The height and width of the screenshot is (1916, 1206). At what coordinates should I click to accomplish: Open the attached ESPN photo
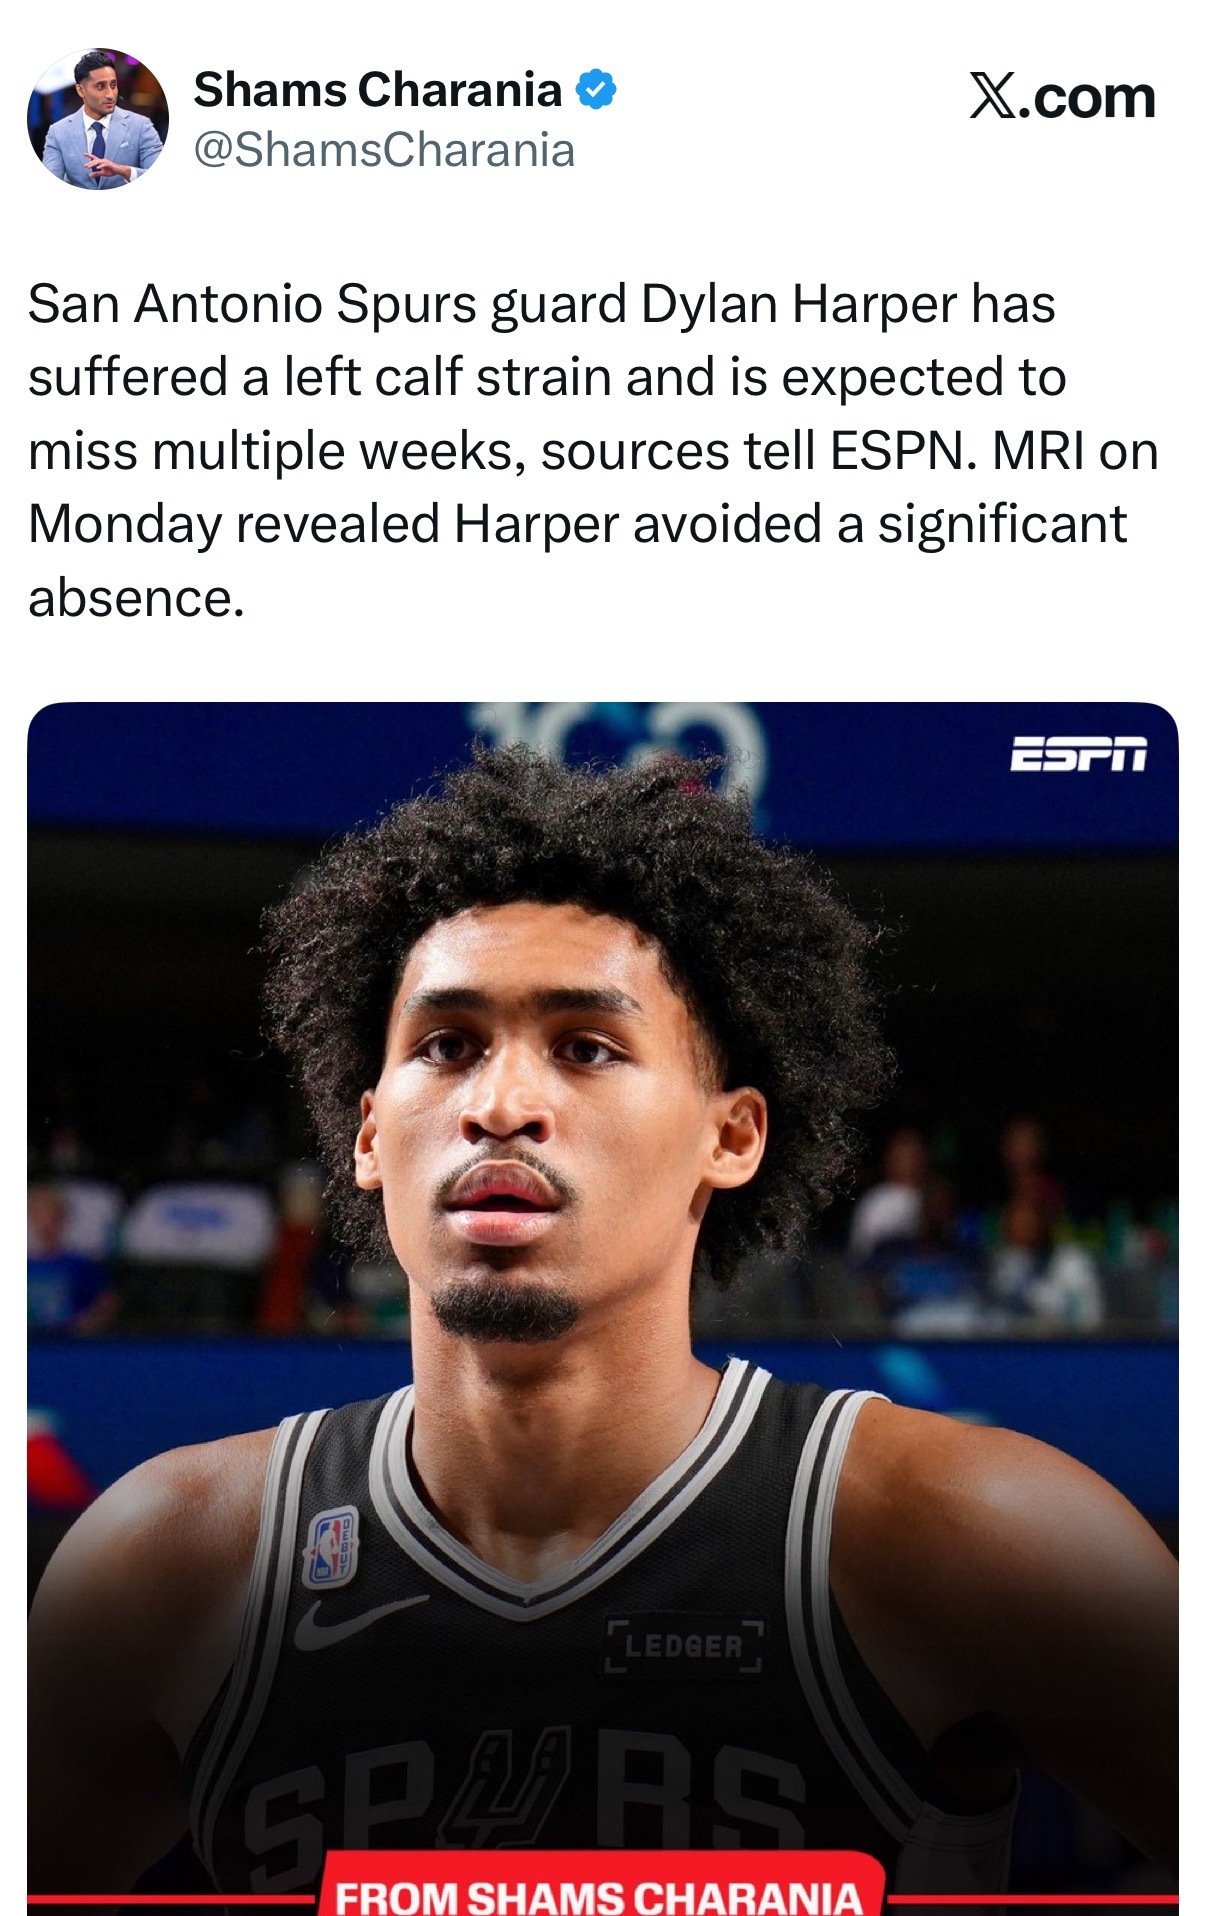tap(603, 1309)
